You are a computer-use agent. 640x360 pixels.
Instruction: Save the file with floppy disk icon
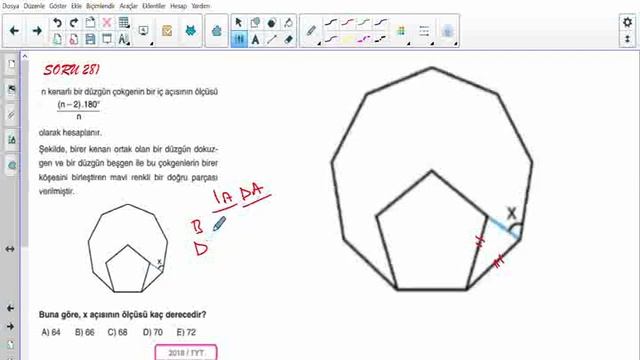90,39
